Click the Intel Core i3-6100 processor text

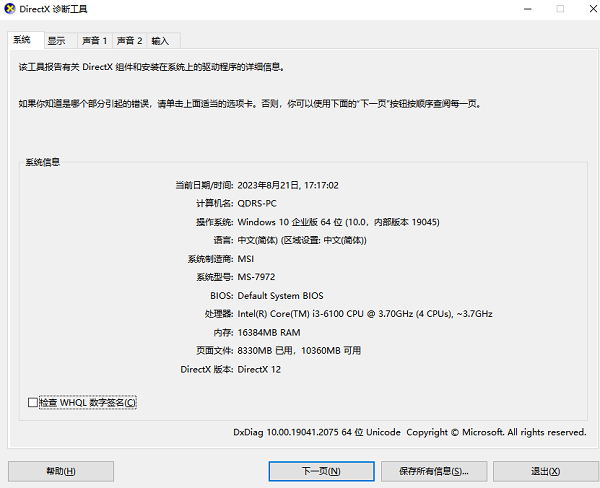click(x=365, y=314)
